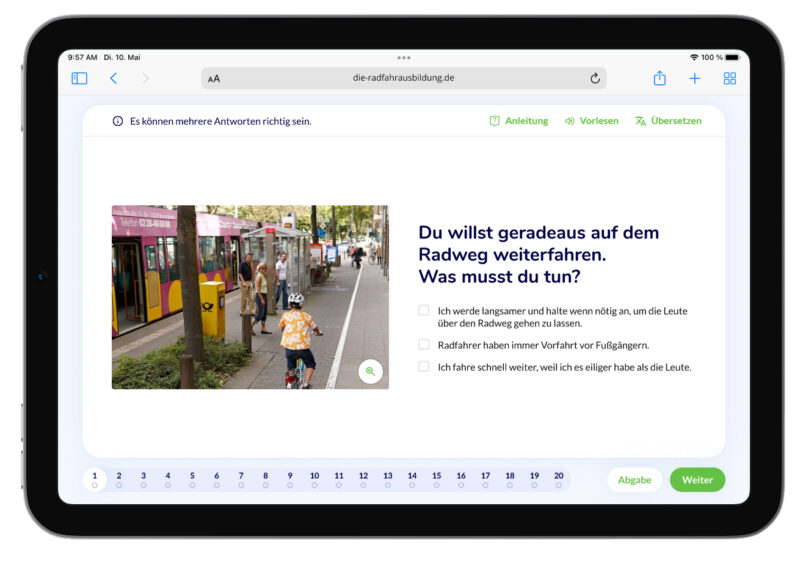Jump to question 5
800x561 pixels.
pyautogui.click(x=192, y=479)
